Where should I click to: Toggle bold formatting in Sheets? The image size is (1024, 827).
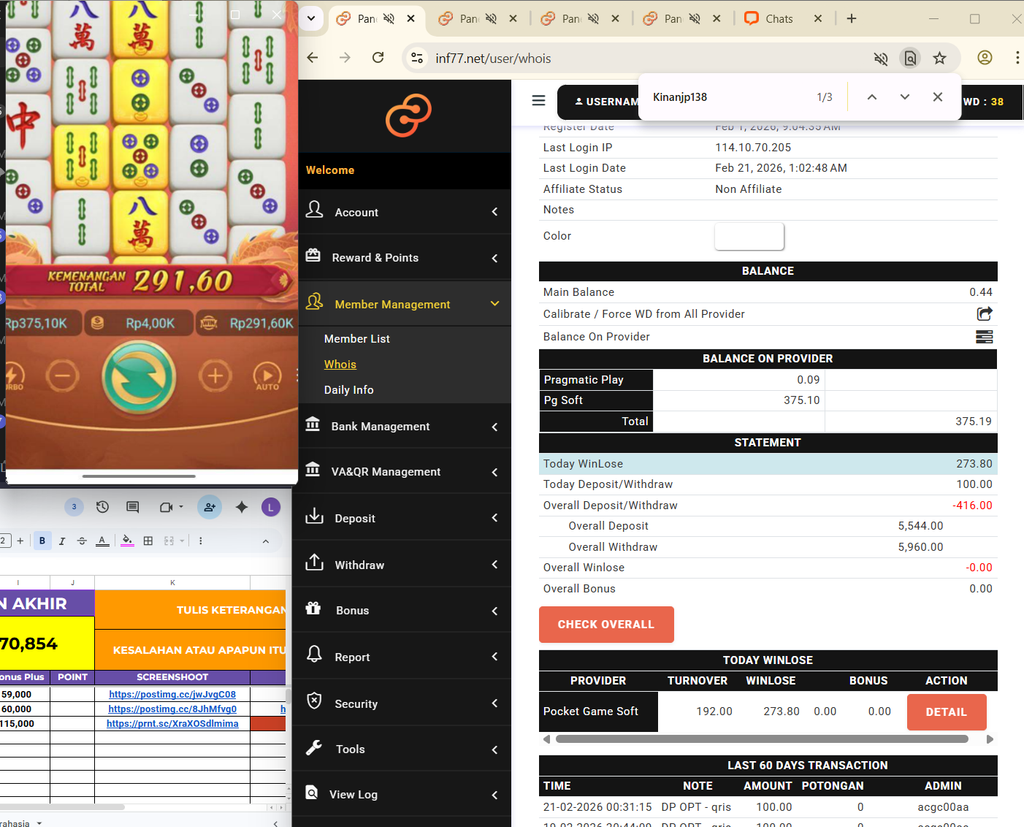pos(42,541)
